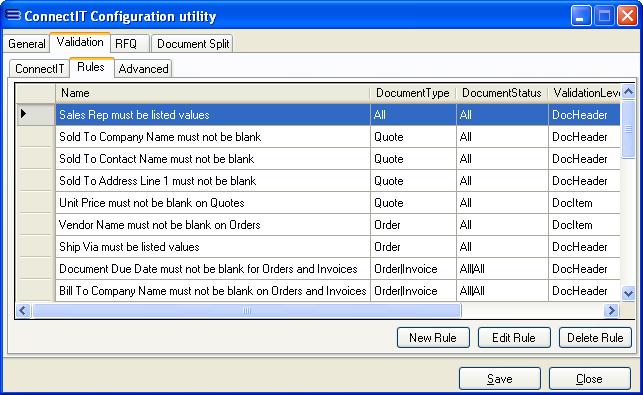This screenshot has width=643, height=395.
Task: Sort by the DocumentStatus column header
Action: click(502, 93)
